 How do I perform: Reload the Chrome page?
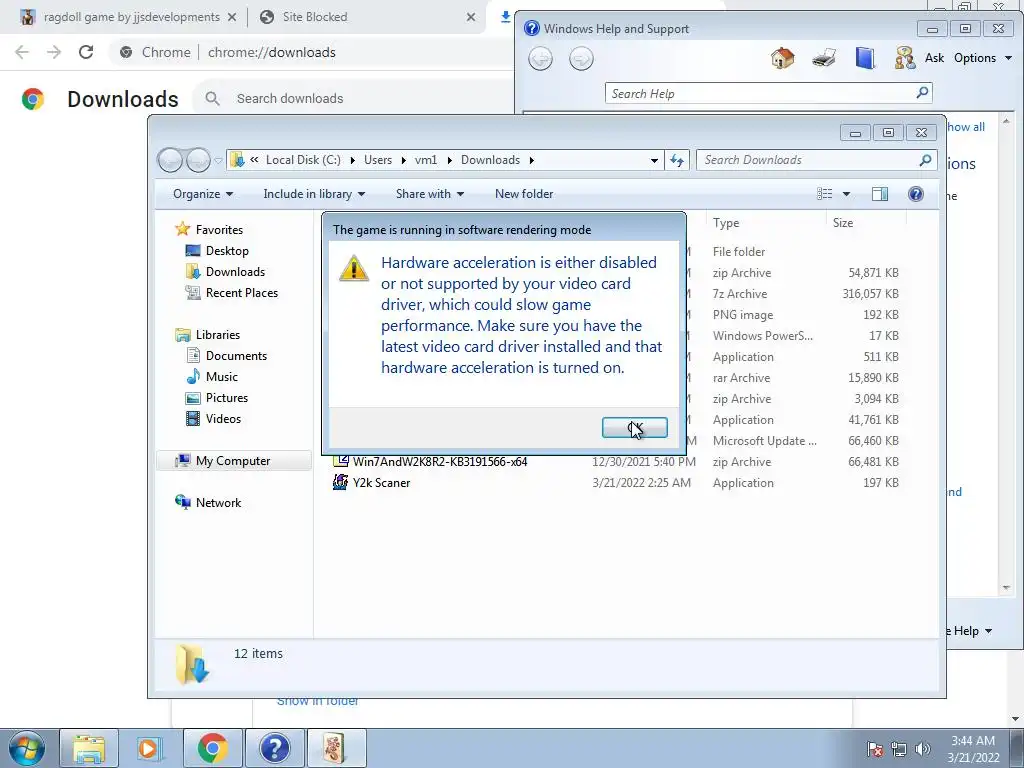coord(86,52)
